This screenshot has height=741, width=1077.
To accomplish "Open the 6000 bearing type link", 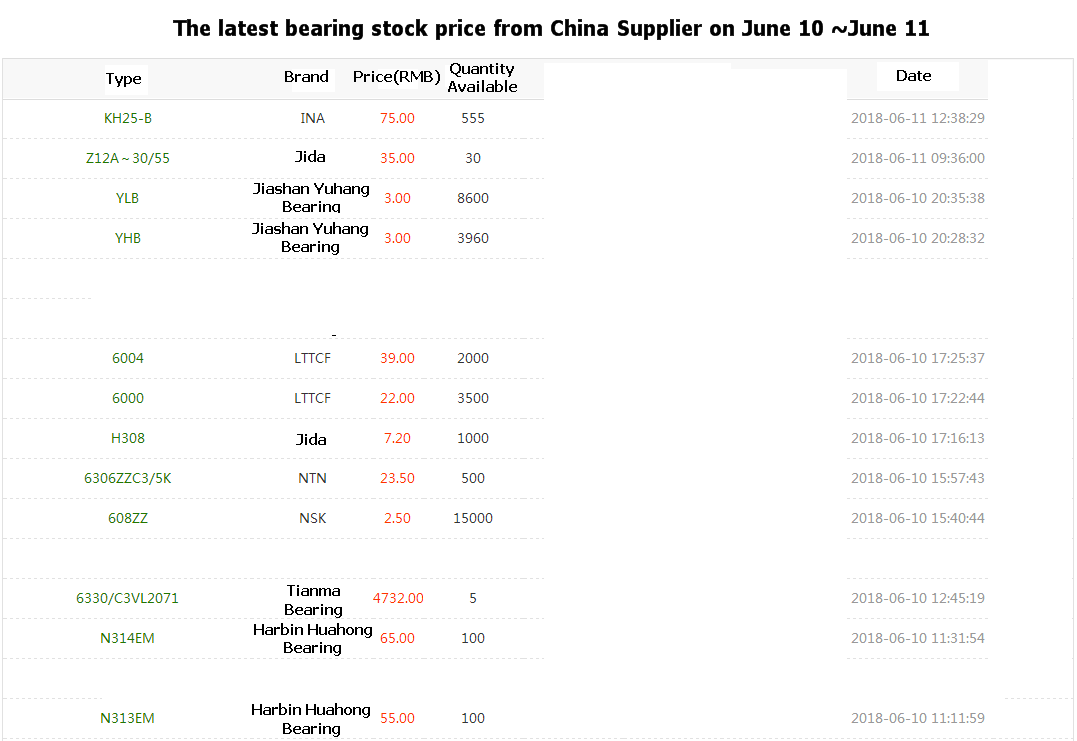I will [128, 398].
